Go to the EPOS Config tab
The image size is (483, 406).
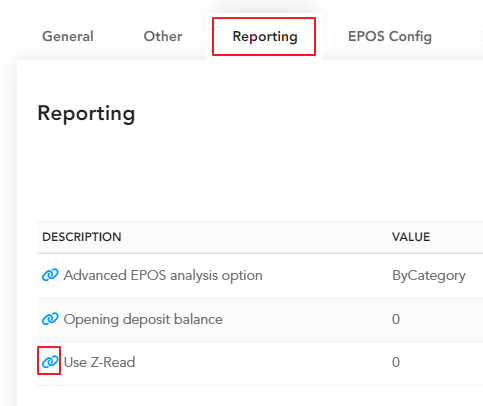point(390,36)
